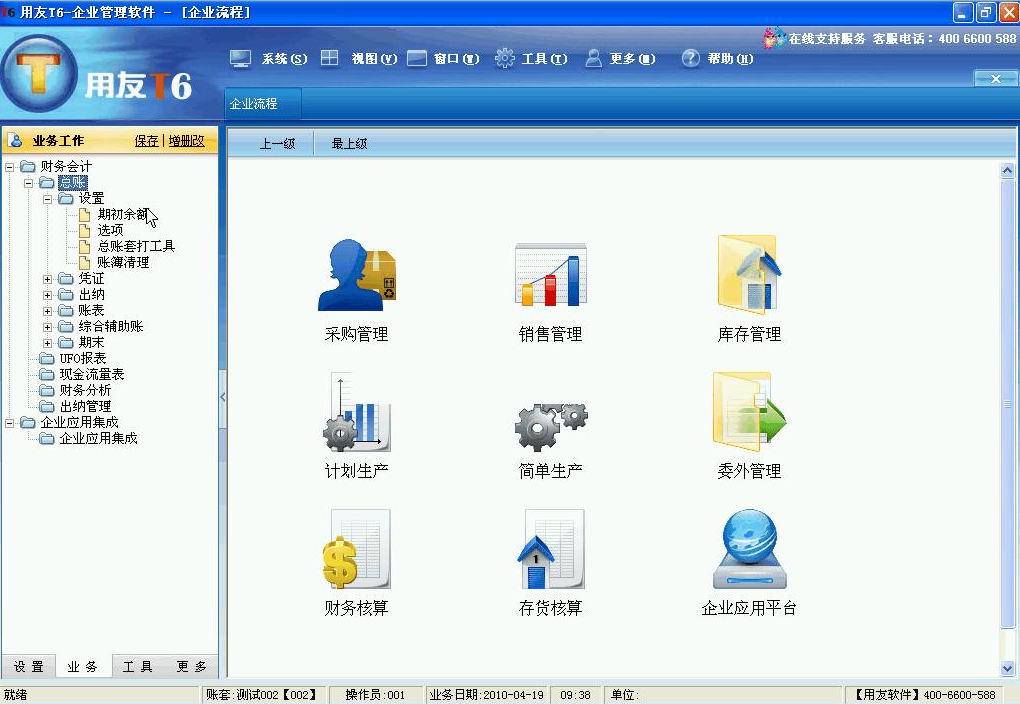
Task: Open the 采购管理 purchasing module icon
Action: (356, 275)
